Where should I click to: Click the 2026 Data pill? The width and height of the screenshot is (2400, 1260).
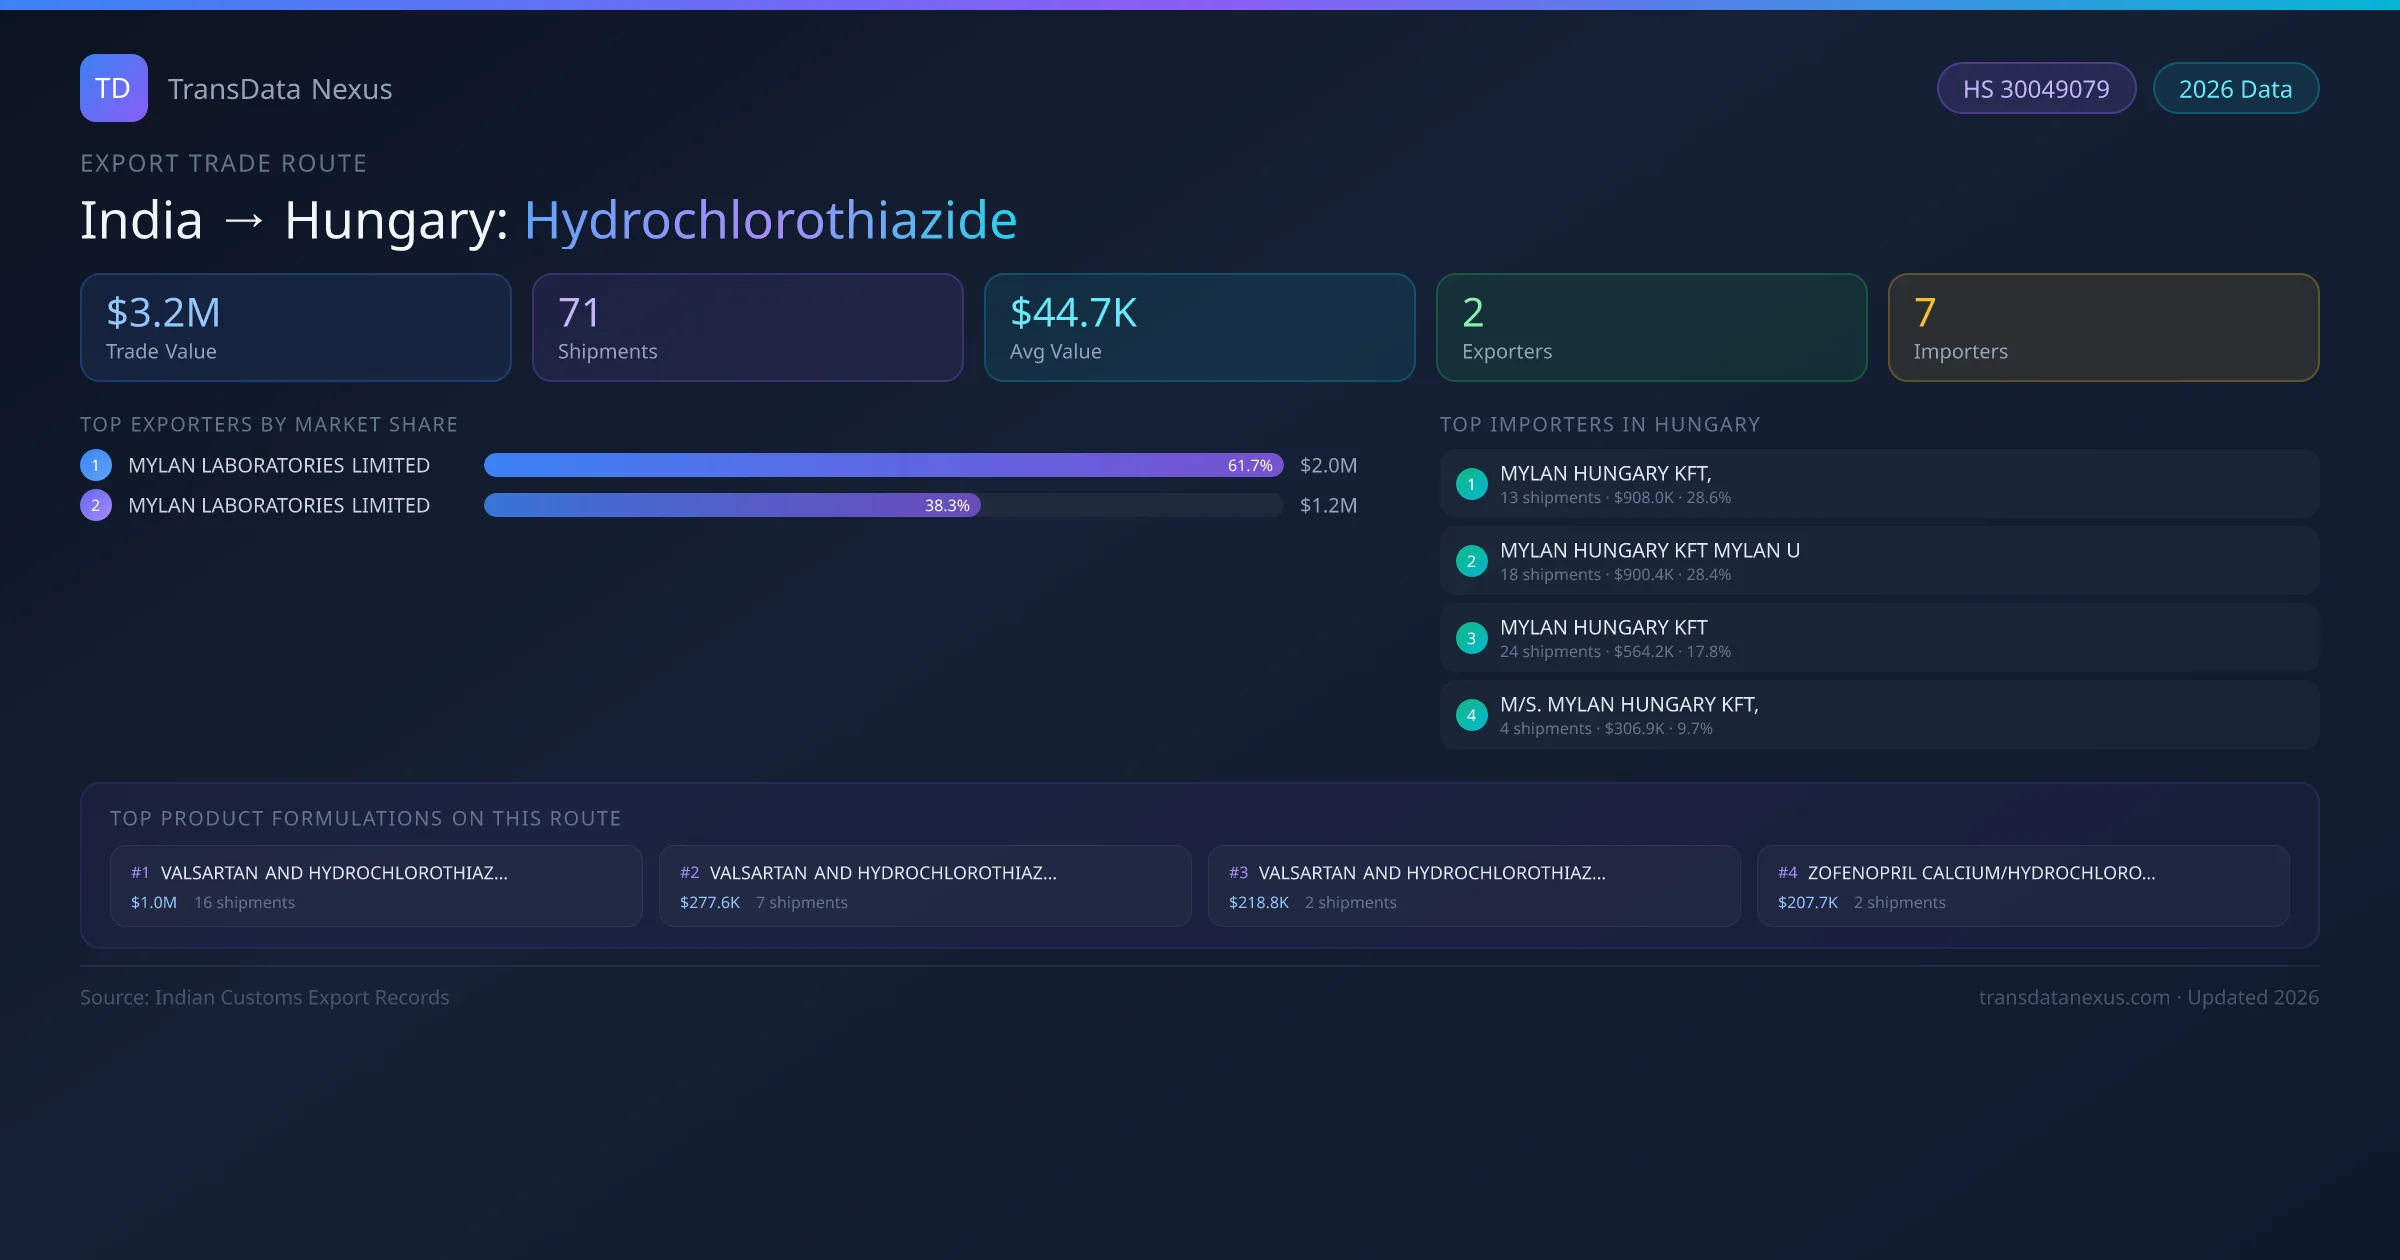click(x=2235, y=89)
